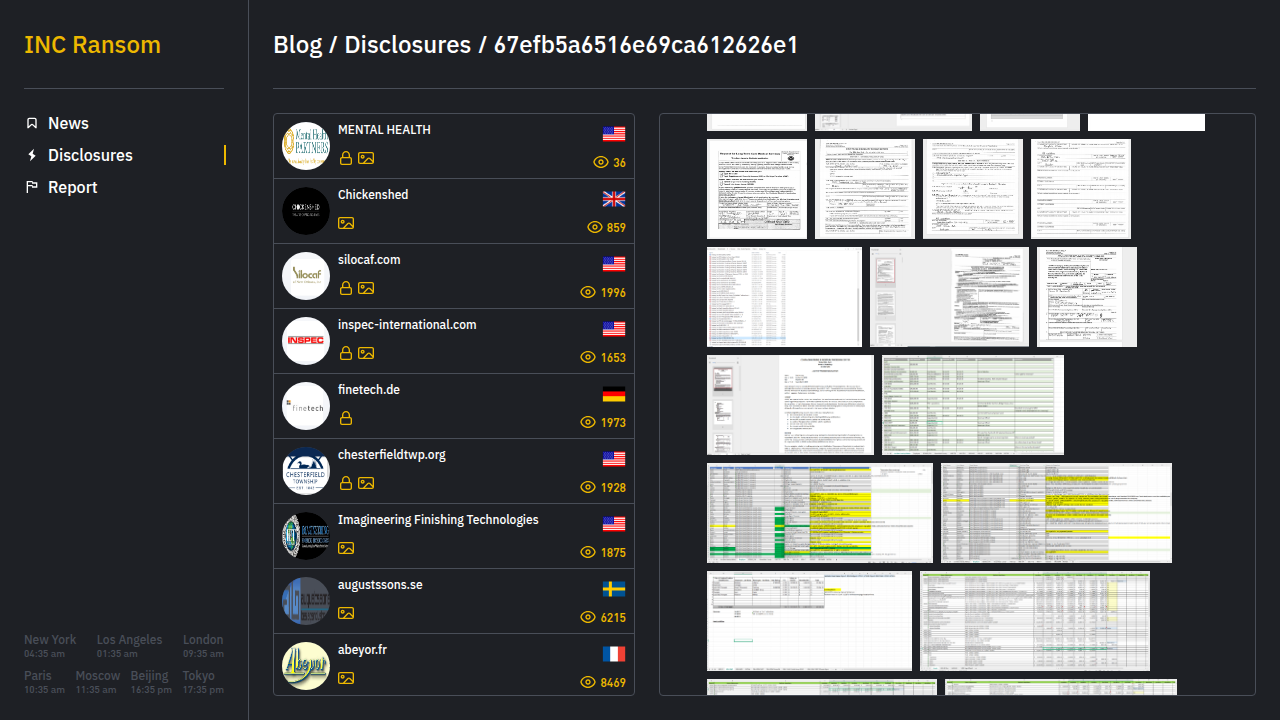
Task: Open the file listing screenshot thumbnail
Action: (784, 297)
